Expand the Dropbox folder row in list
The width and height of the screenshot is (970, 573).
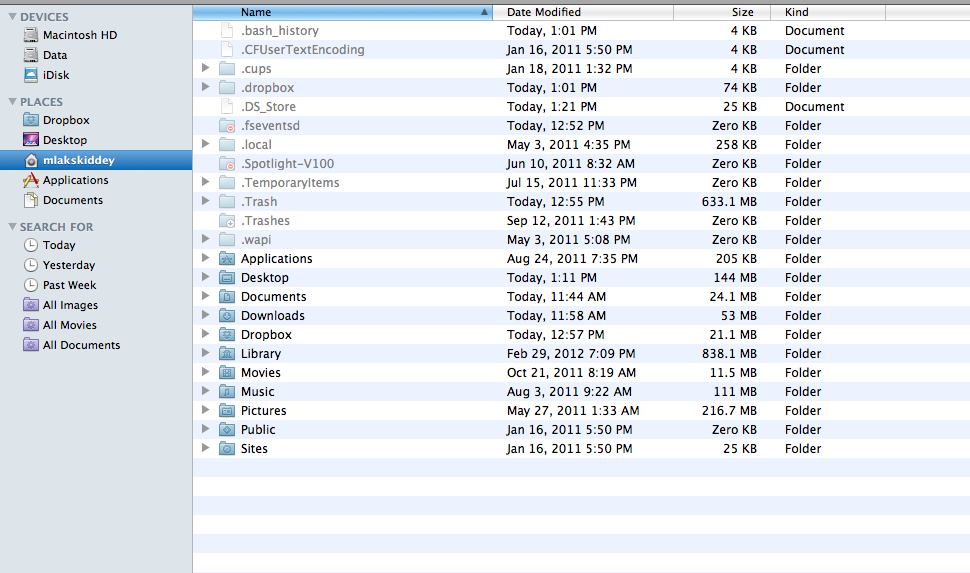click(x=205, y=334)
